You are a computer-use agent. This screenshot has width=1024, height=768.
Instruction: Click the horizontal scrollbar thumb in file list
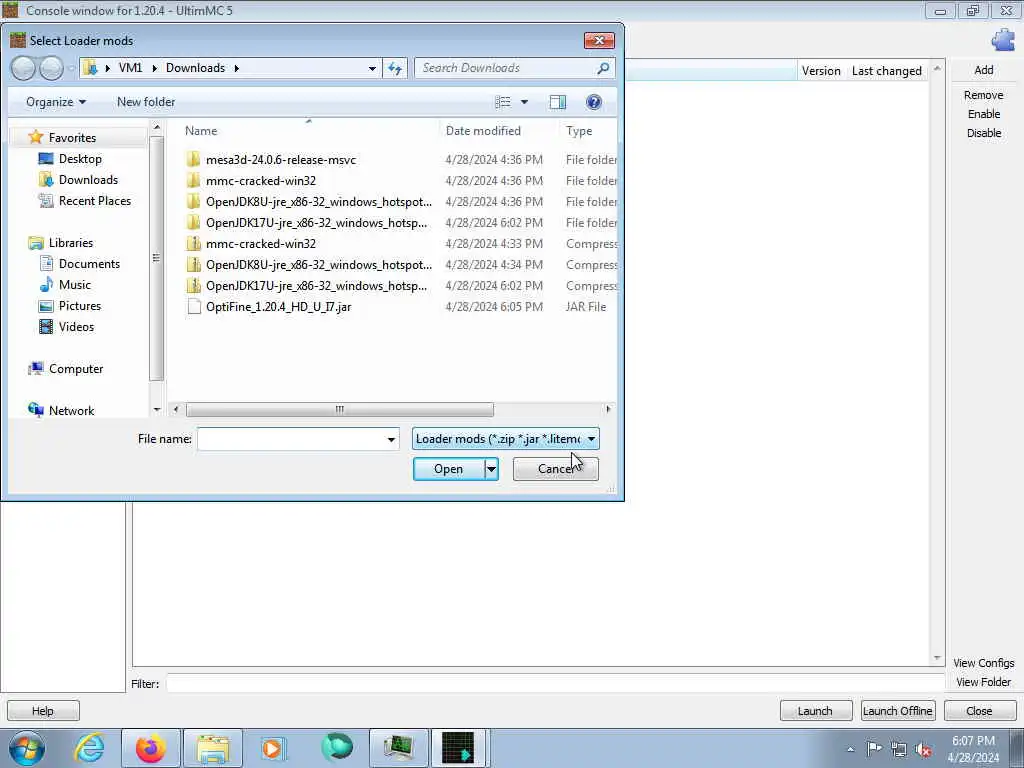(x=340, y=409)
